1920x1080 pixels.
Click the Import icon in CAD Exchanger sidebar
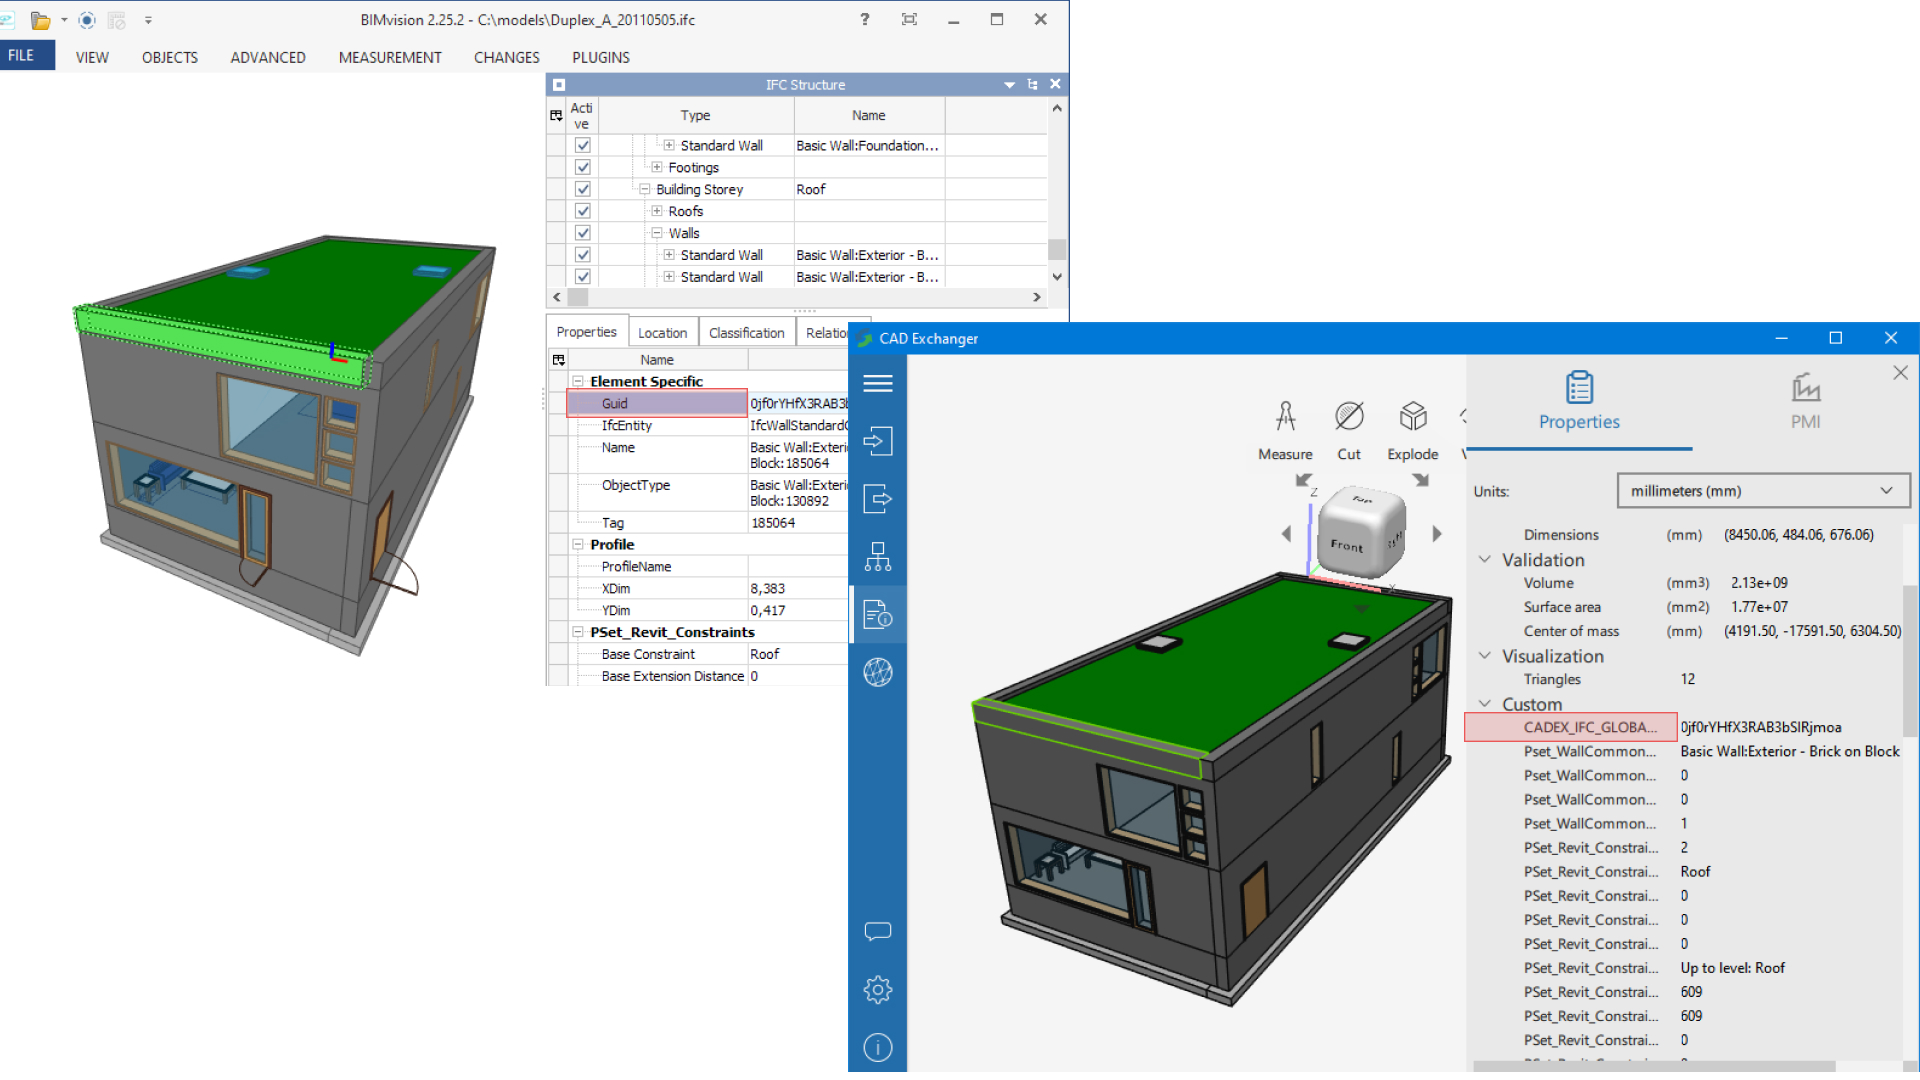pos(878,441)
